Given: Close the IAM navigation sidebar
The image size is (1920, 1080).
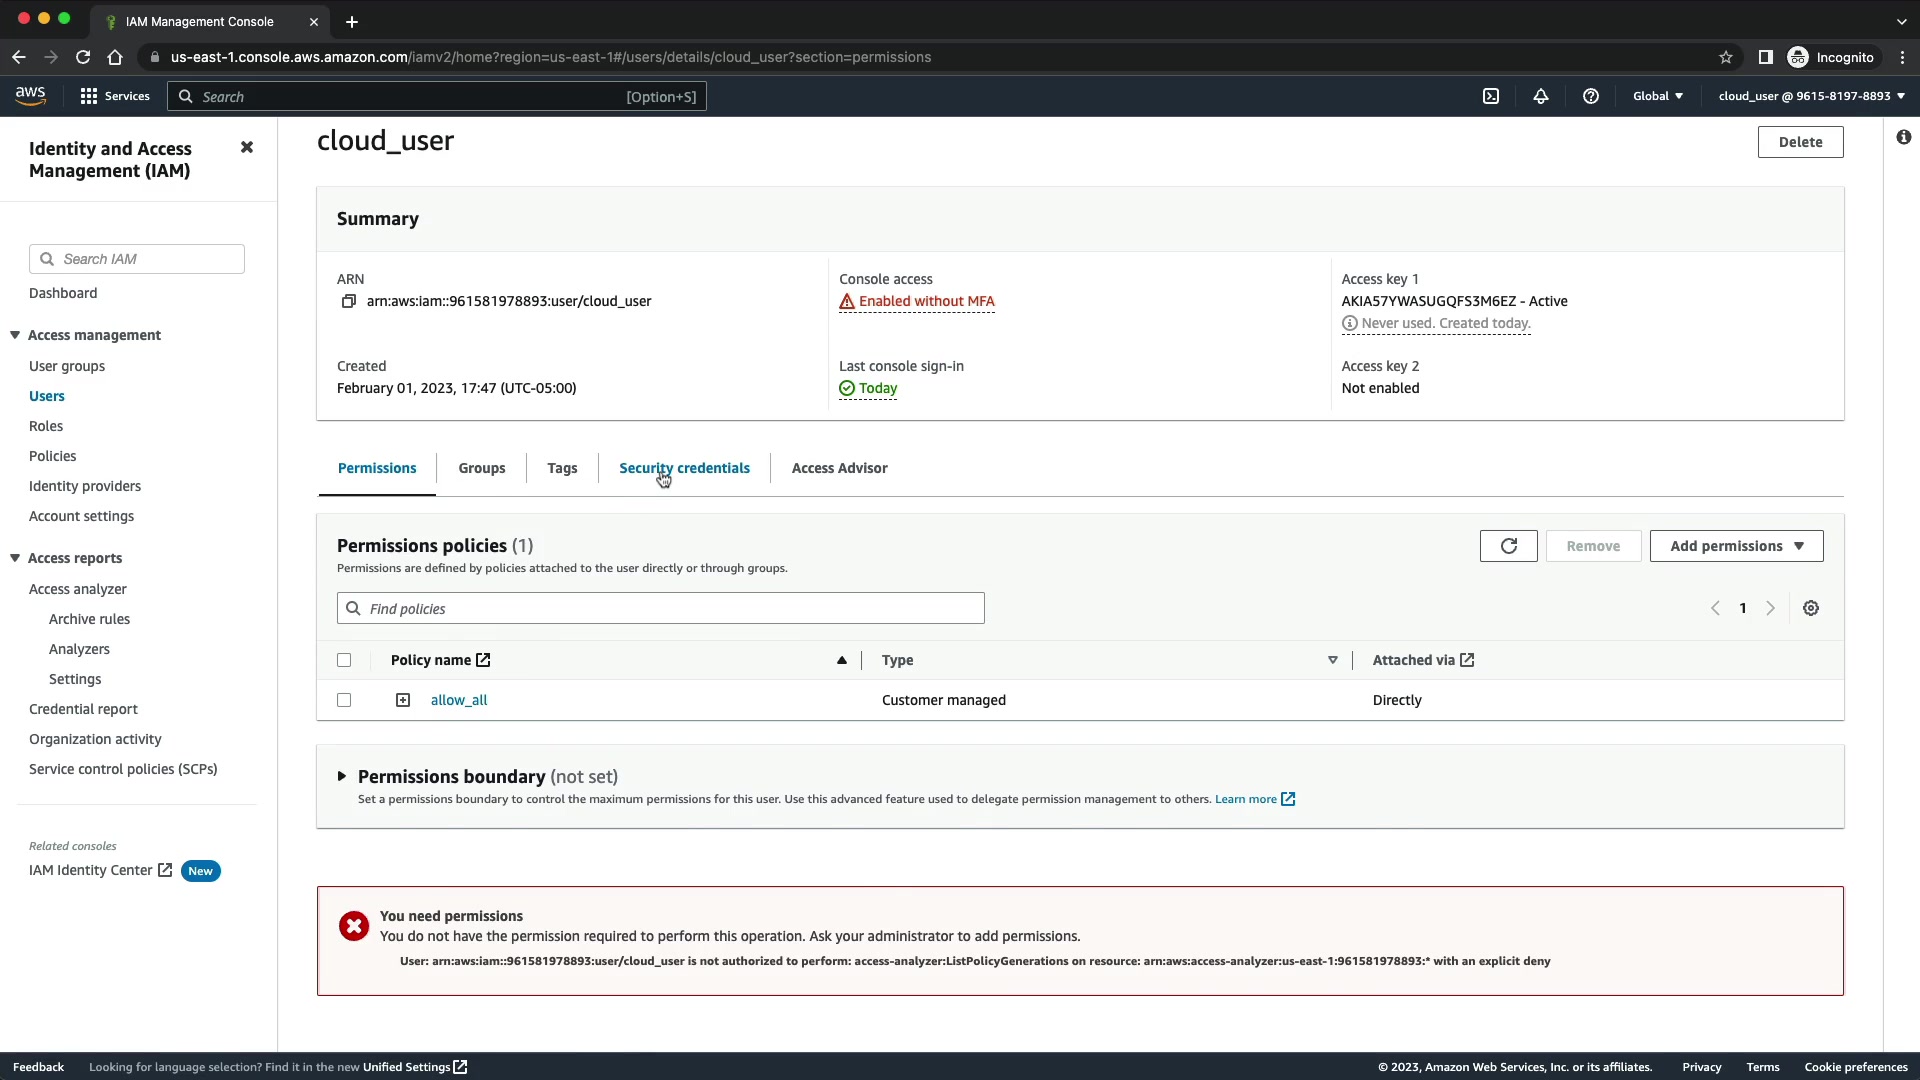Looking at the screenshot, I should (247, 147).
